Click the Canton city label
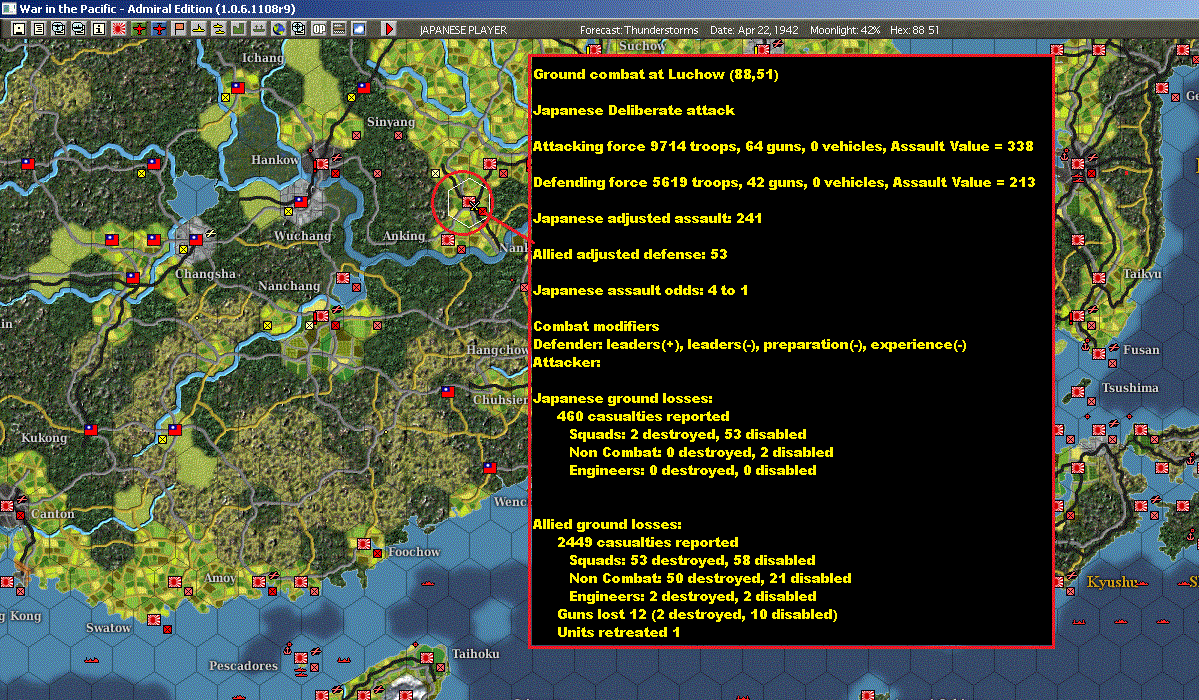The image size is (1199, 700). (53, 514)
